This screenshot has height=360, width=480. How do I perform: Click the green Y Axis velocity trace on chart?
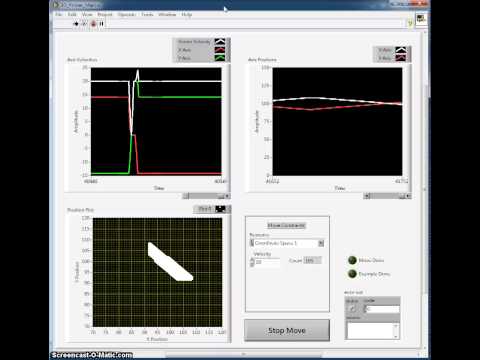click(180, 97)
